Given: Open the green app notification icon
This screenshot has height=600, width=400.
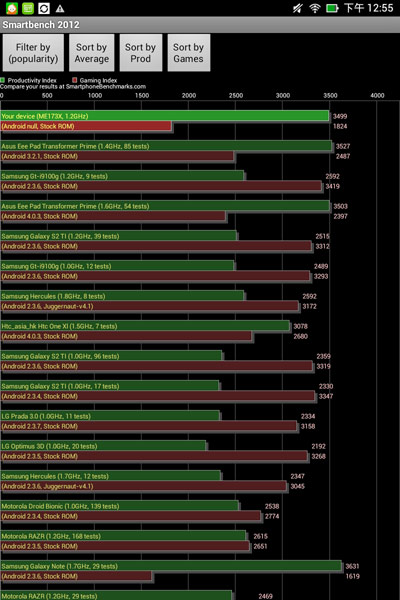Looking at the screenshot, I should click(28, 8).
